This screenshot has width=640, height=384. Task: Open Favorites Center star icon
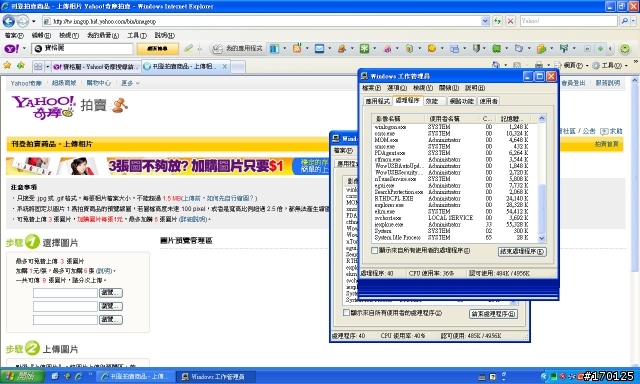7,66
